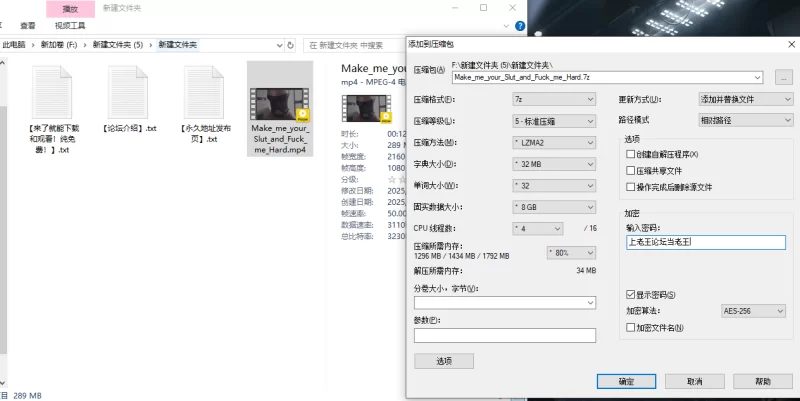The width and height of the screenshot is (800, 401).
Task: Enable 操作完成后删除源文件 checkbox
Action: pyautogui.click(x=631, y=187)
